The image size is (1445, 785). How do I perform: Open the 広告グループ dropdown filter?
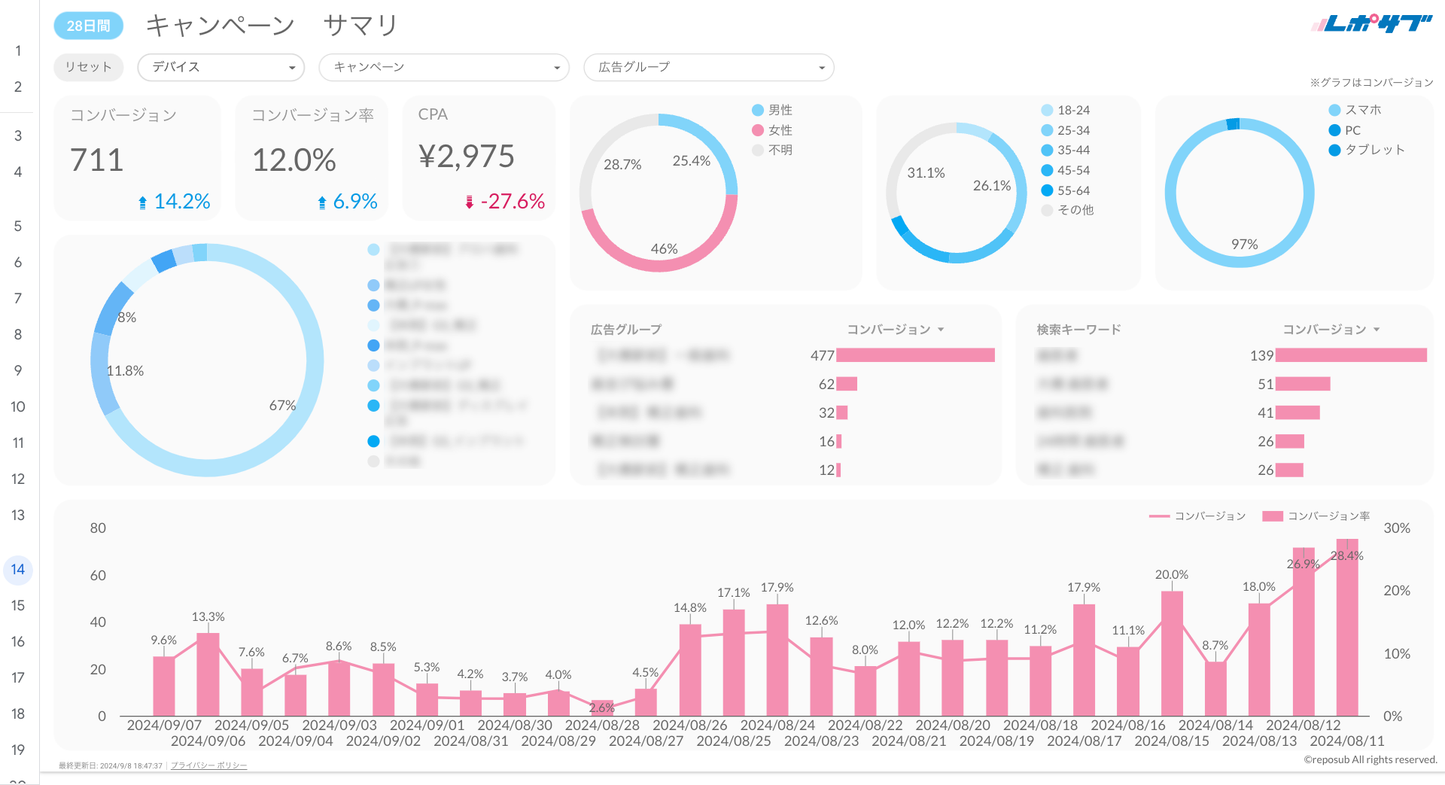[708, 67]
